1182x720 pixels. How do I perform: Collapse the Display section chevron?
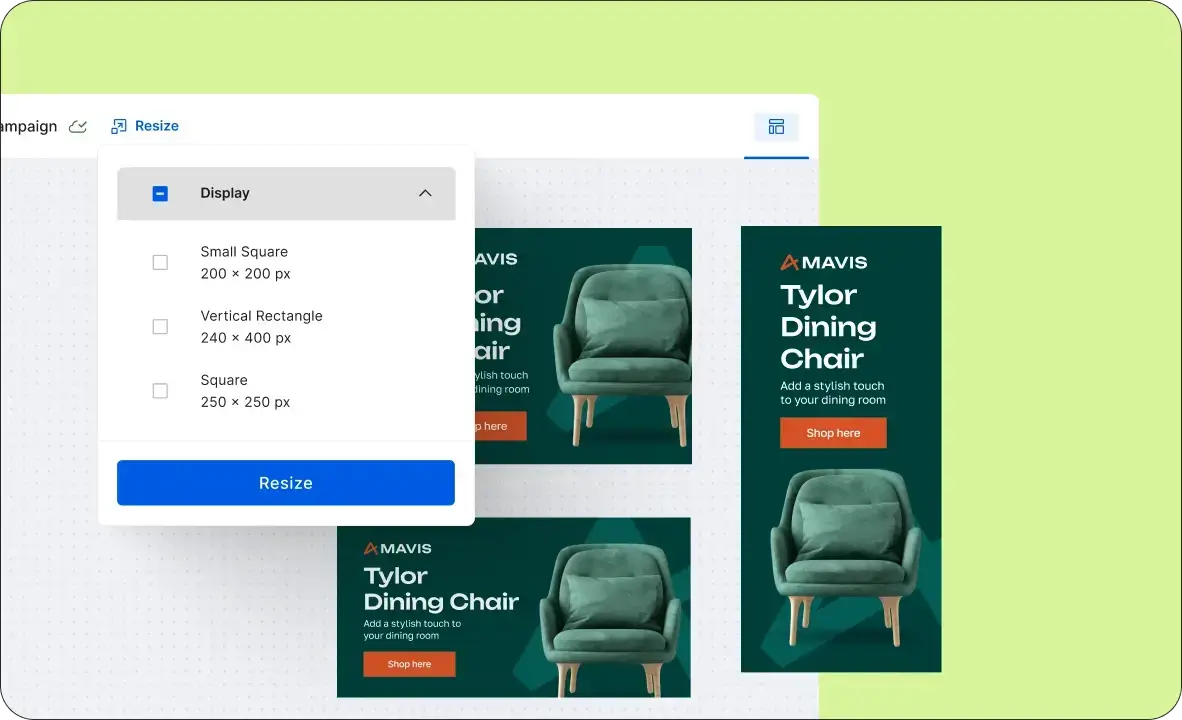[x=425, y=193]
